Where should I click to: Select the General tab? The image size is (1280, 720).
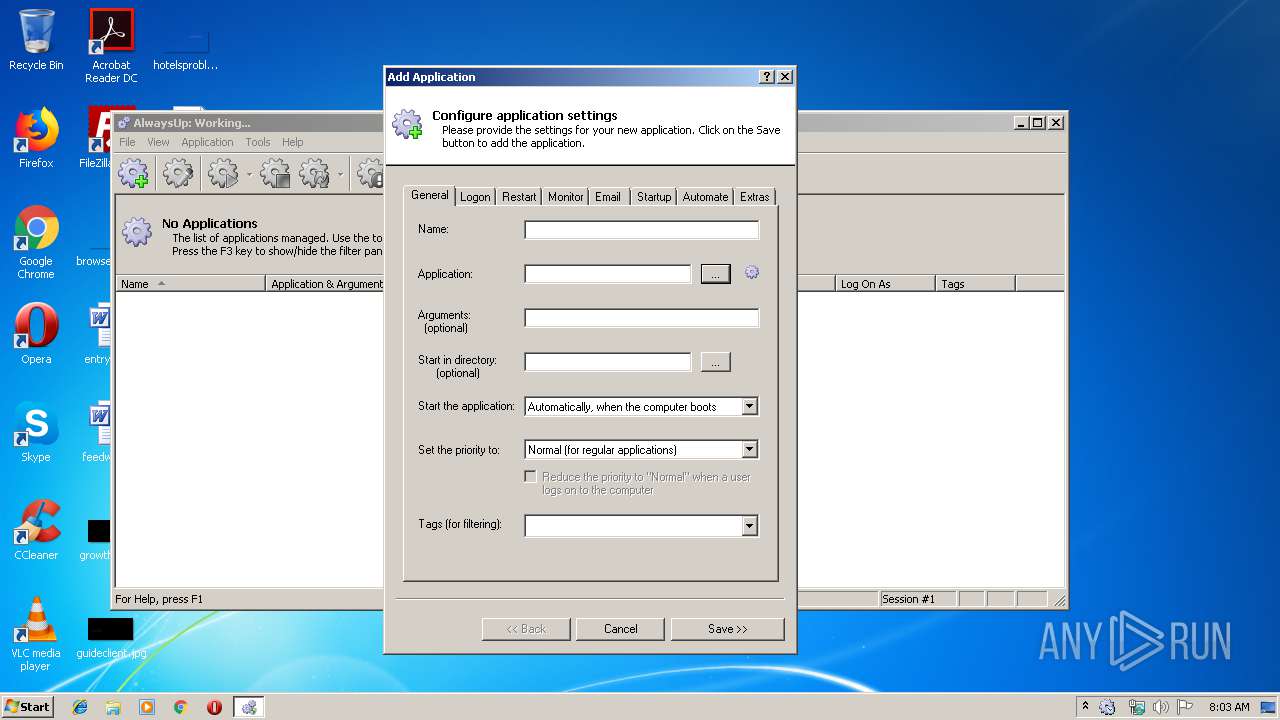click(x=430, y=195)
